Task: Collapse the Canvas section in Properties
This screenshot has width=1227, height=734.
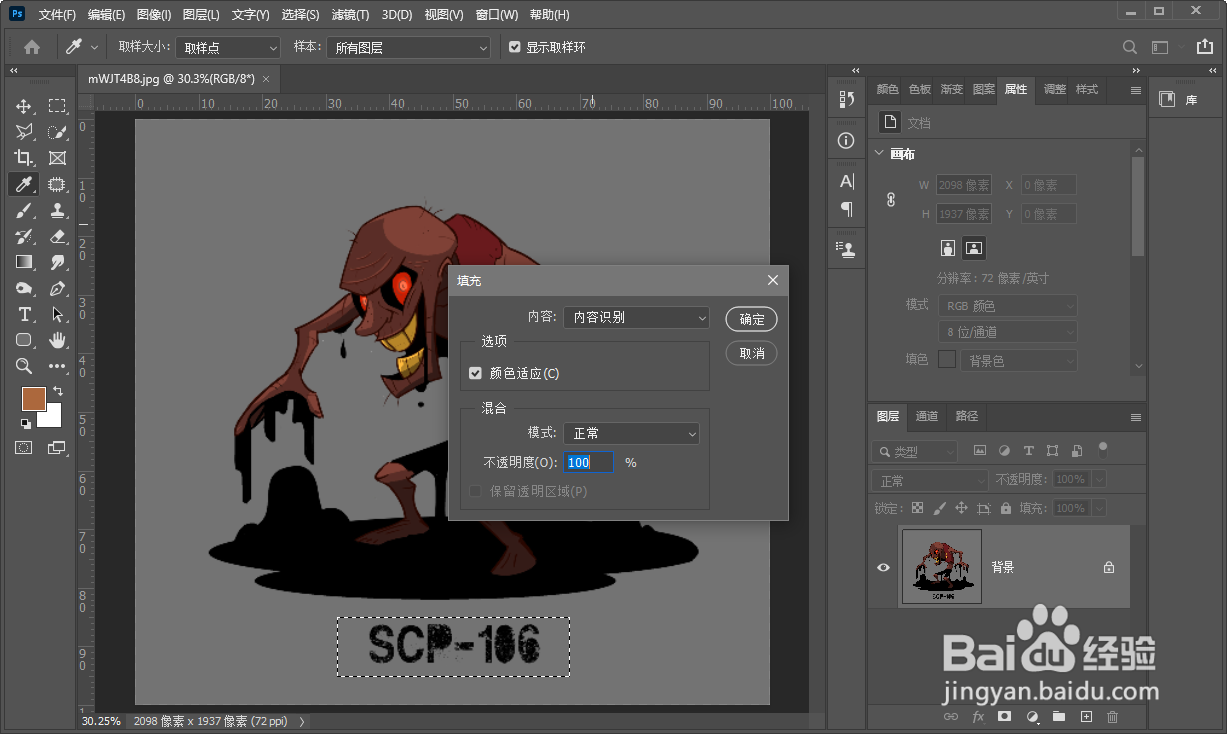Action: point(879,154)
